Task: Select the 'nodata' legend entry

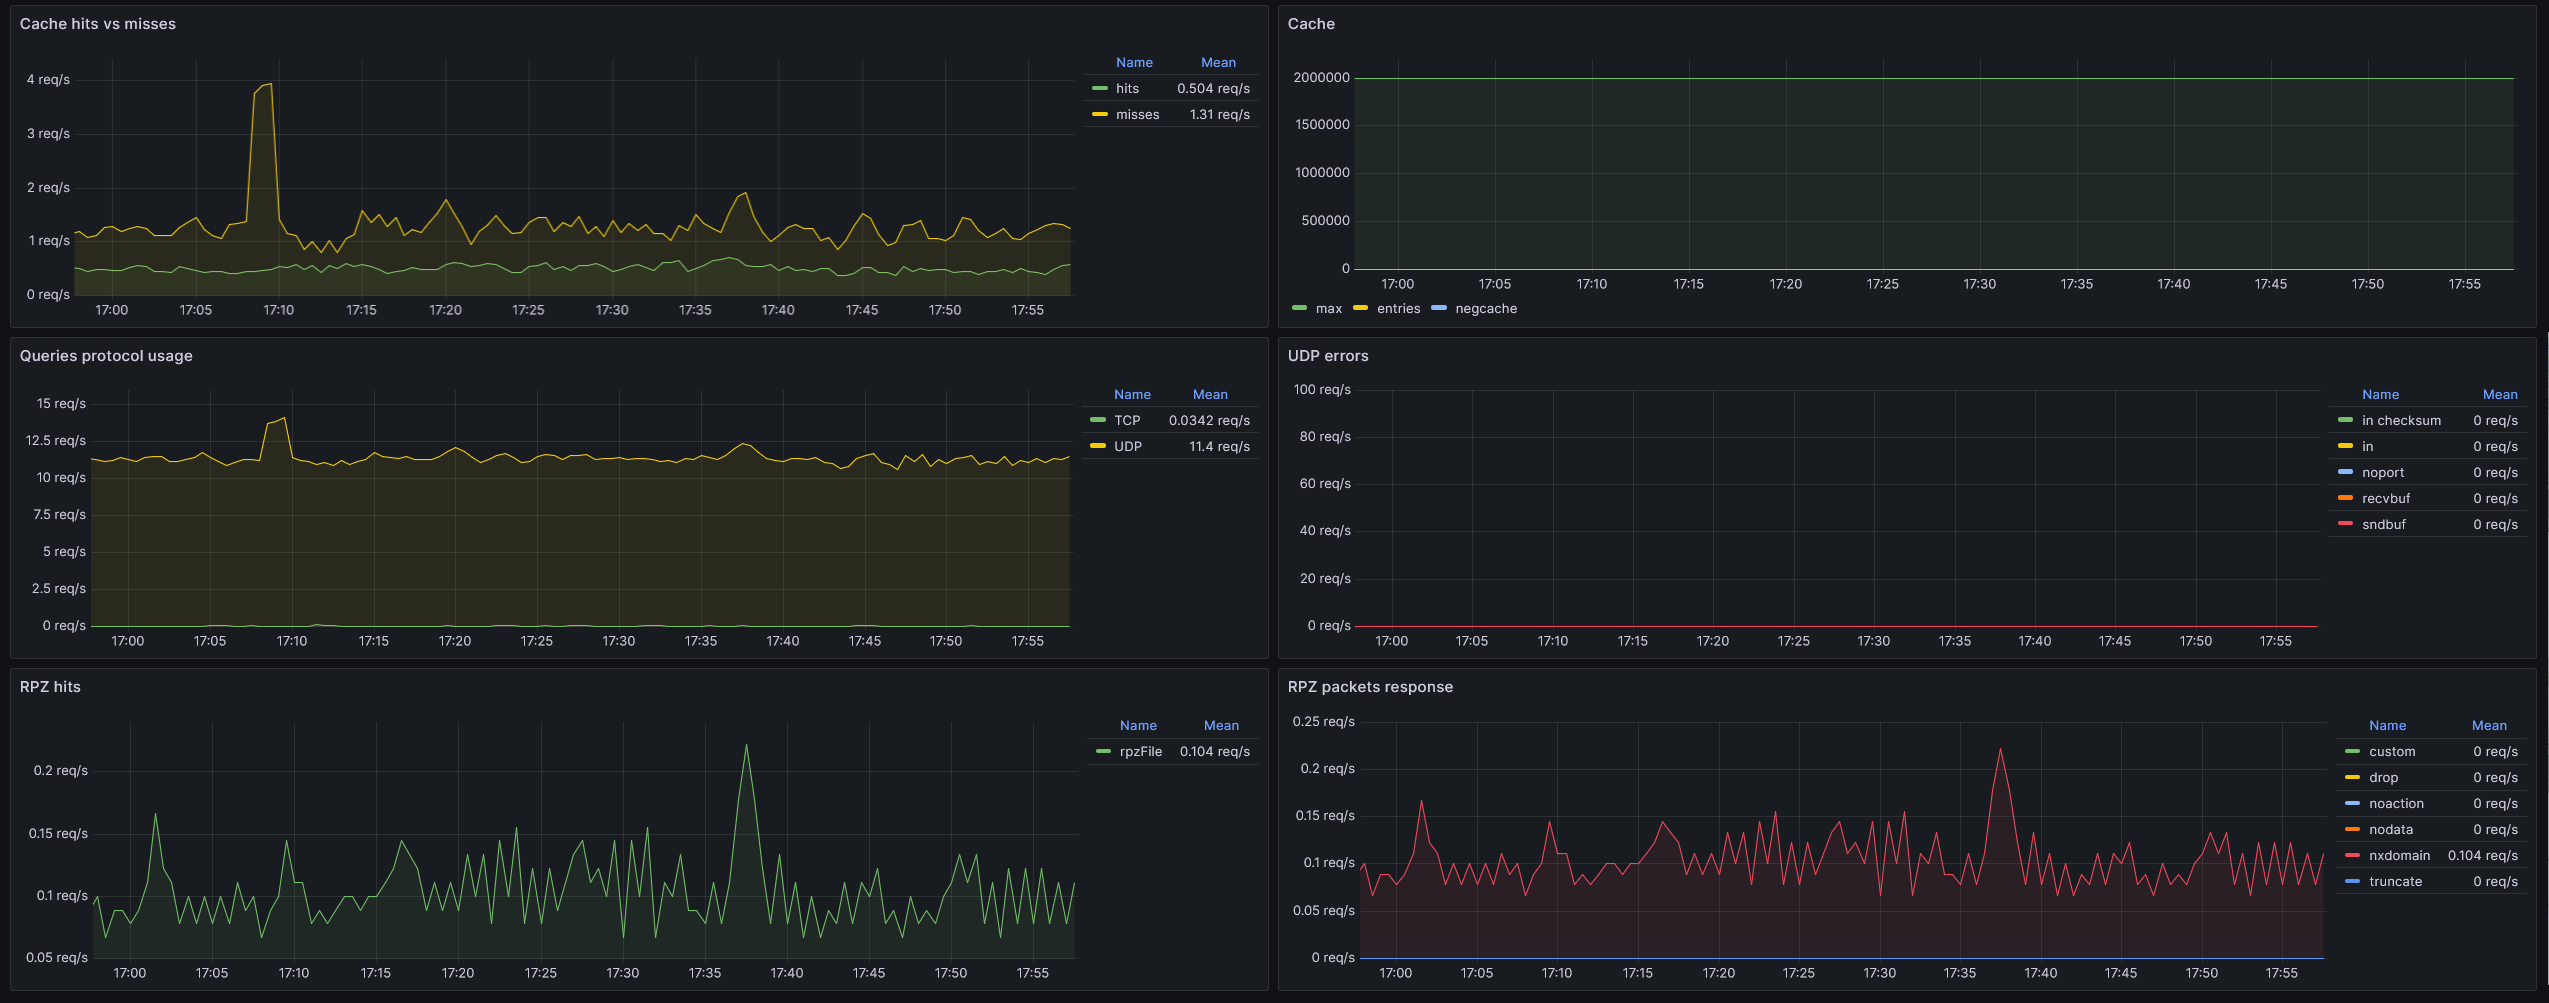Action: pos(2391,830)
